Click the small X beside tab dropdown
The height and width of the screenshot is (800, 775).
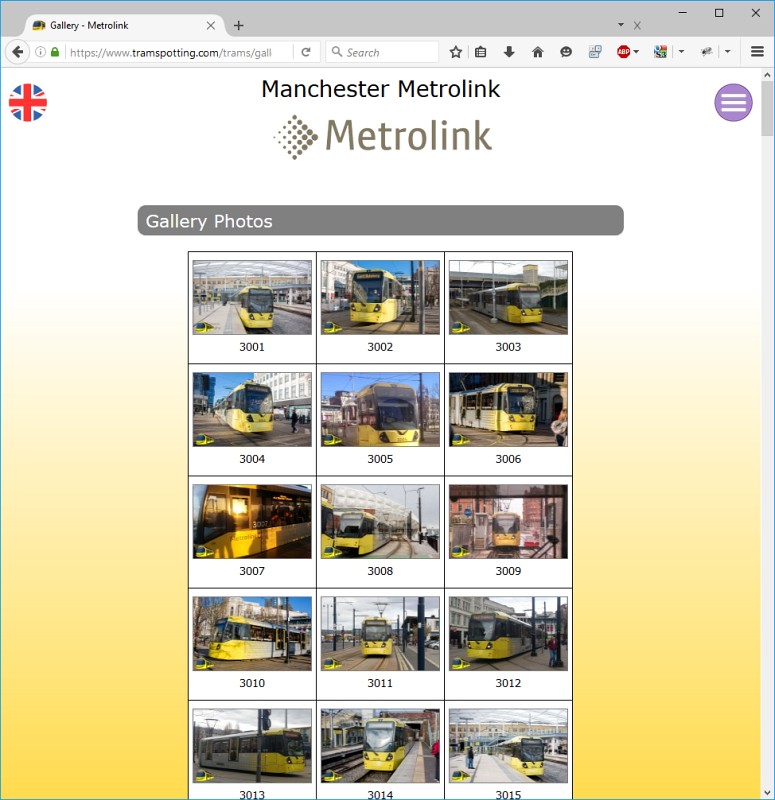637,26
